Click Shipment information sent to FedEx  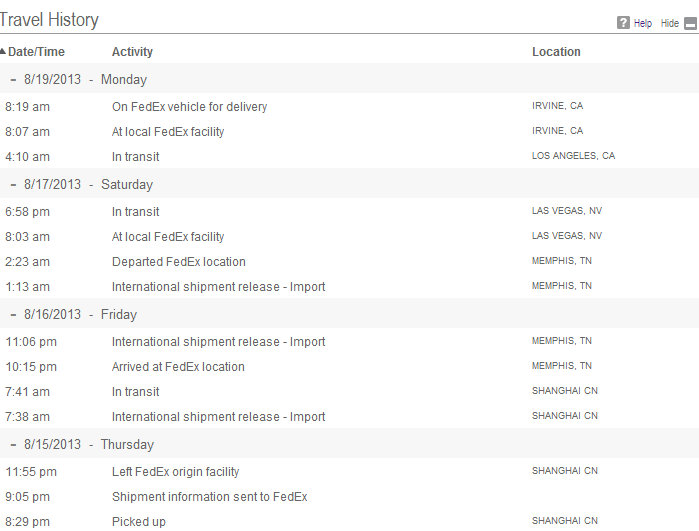pos(210,497)
